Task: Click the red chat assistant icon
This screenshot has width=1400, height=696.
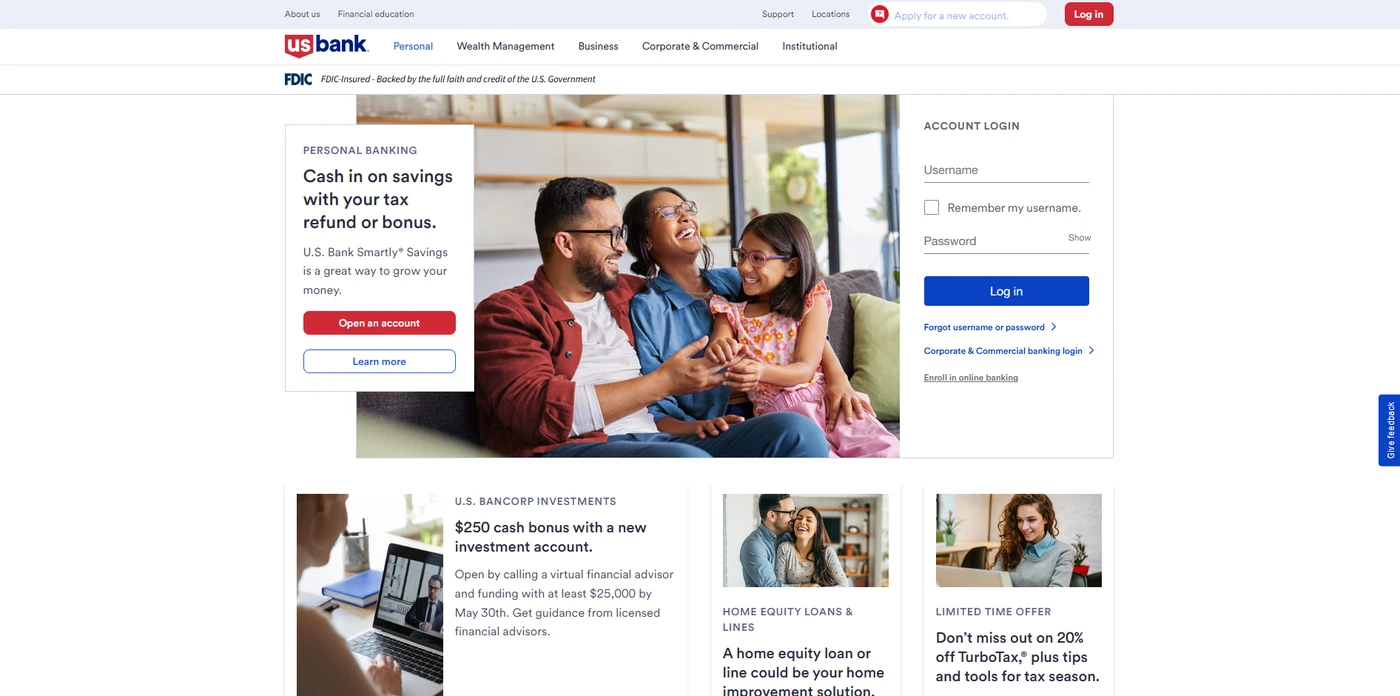Action: pos(880,14)
